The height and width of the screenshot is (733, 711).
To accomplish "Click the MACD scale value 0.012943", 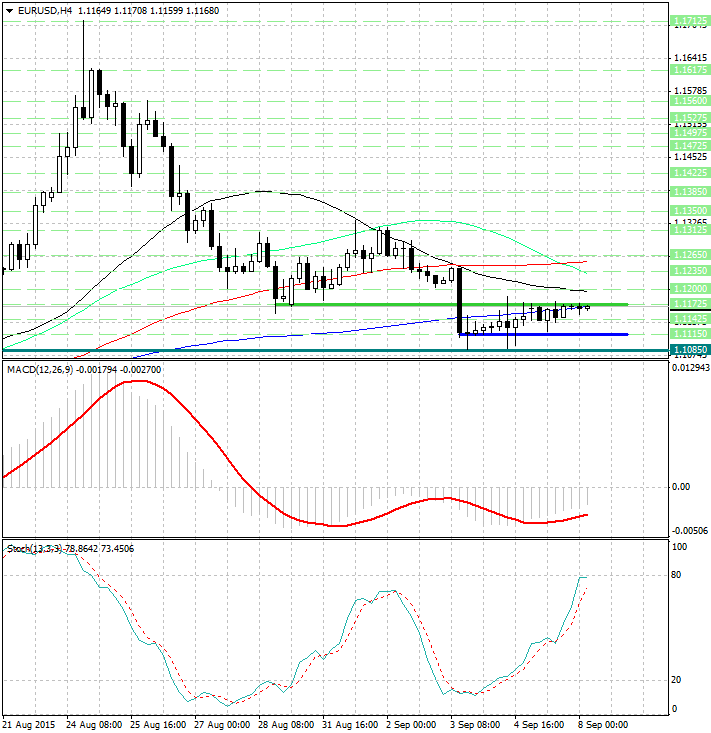I will coord(690,368).
